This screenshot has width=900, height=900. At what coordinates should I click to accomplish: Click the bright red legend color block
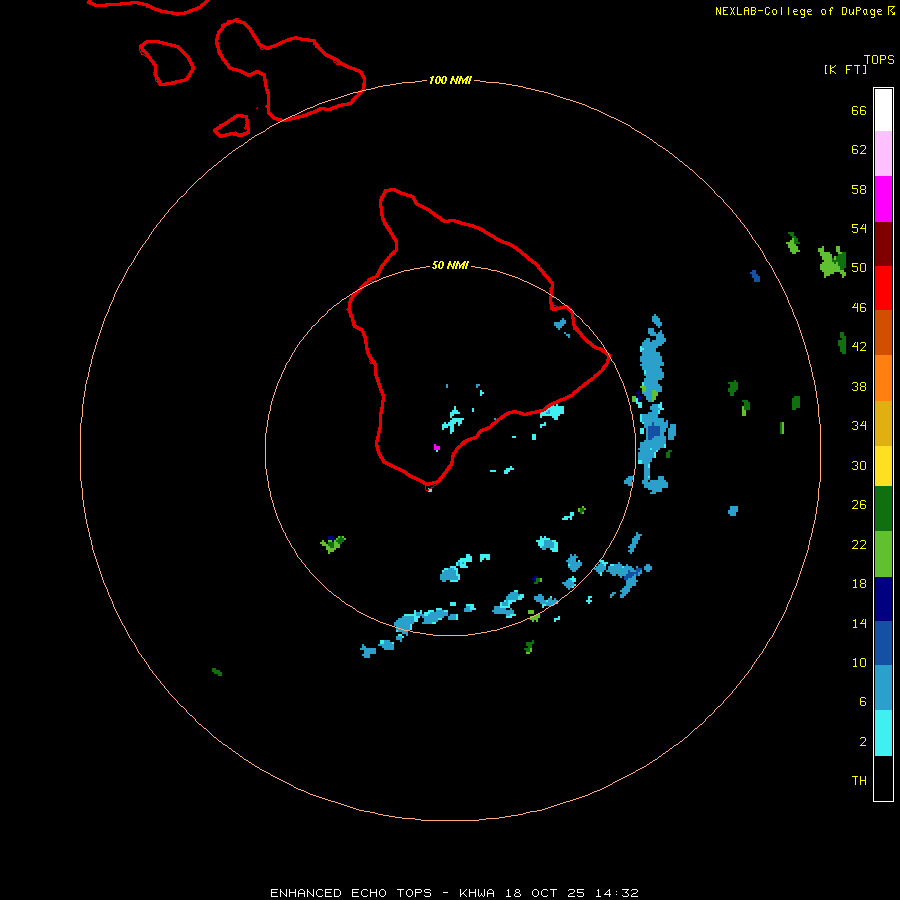883,288
